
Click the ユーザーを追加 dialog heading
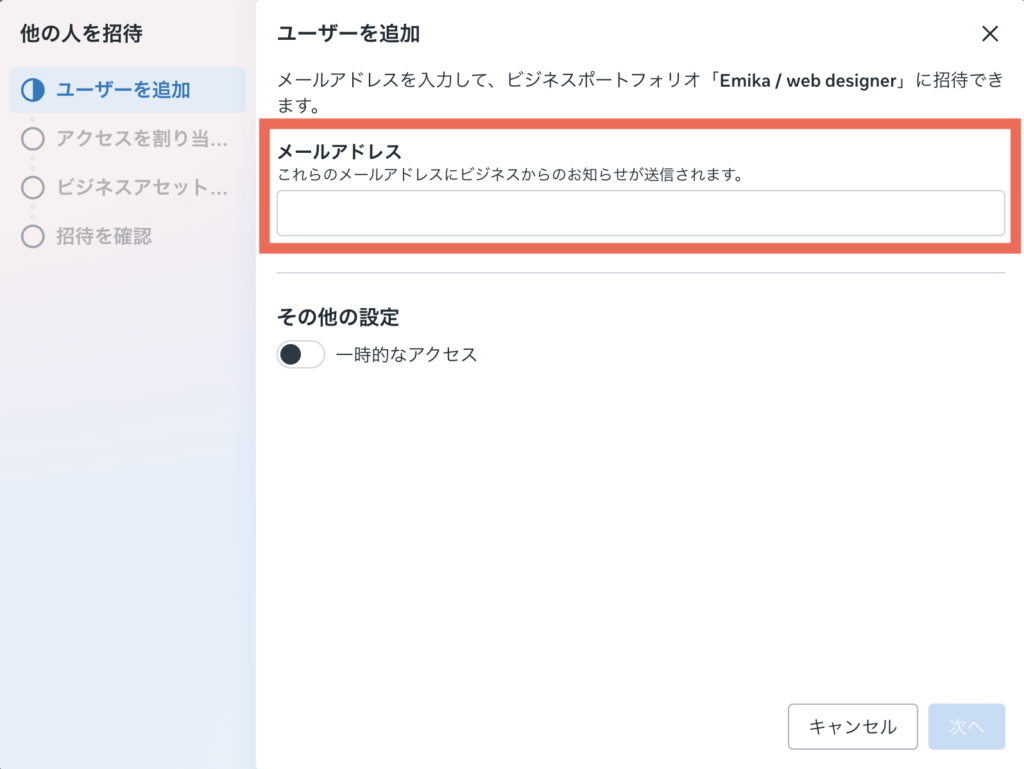point(348,34)
